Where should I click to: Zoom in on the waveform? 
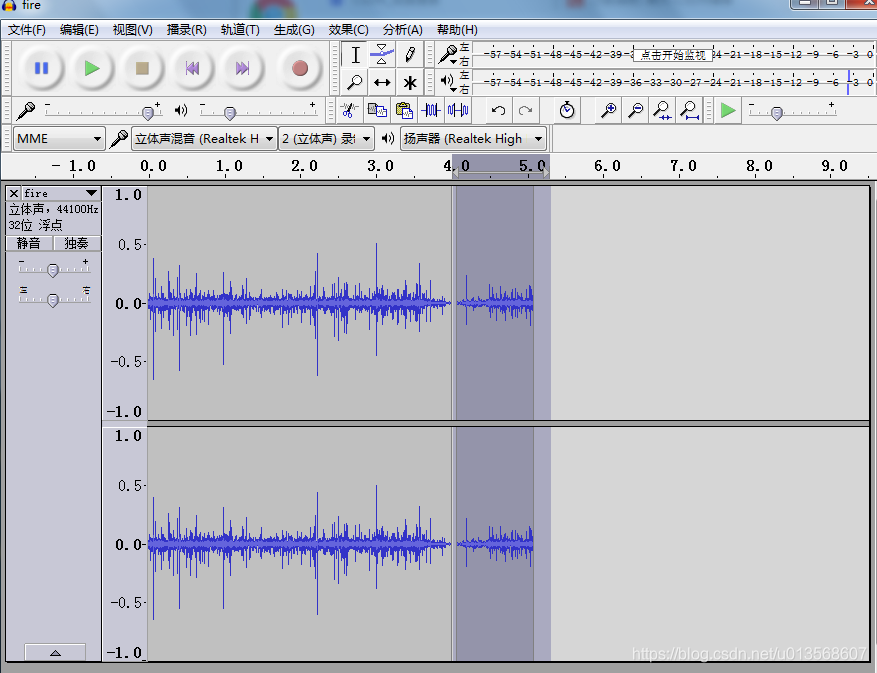(608, 110)
